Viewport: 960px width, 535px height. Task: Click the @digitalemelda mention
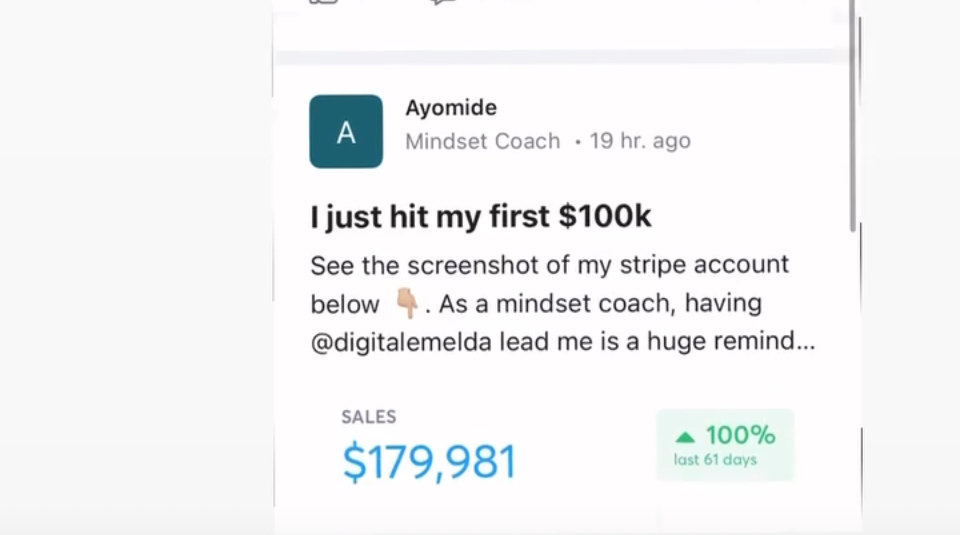point(401,342)
